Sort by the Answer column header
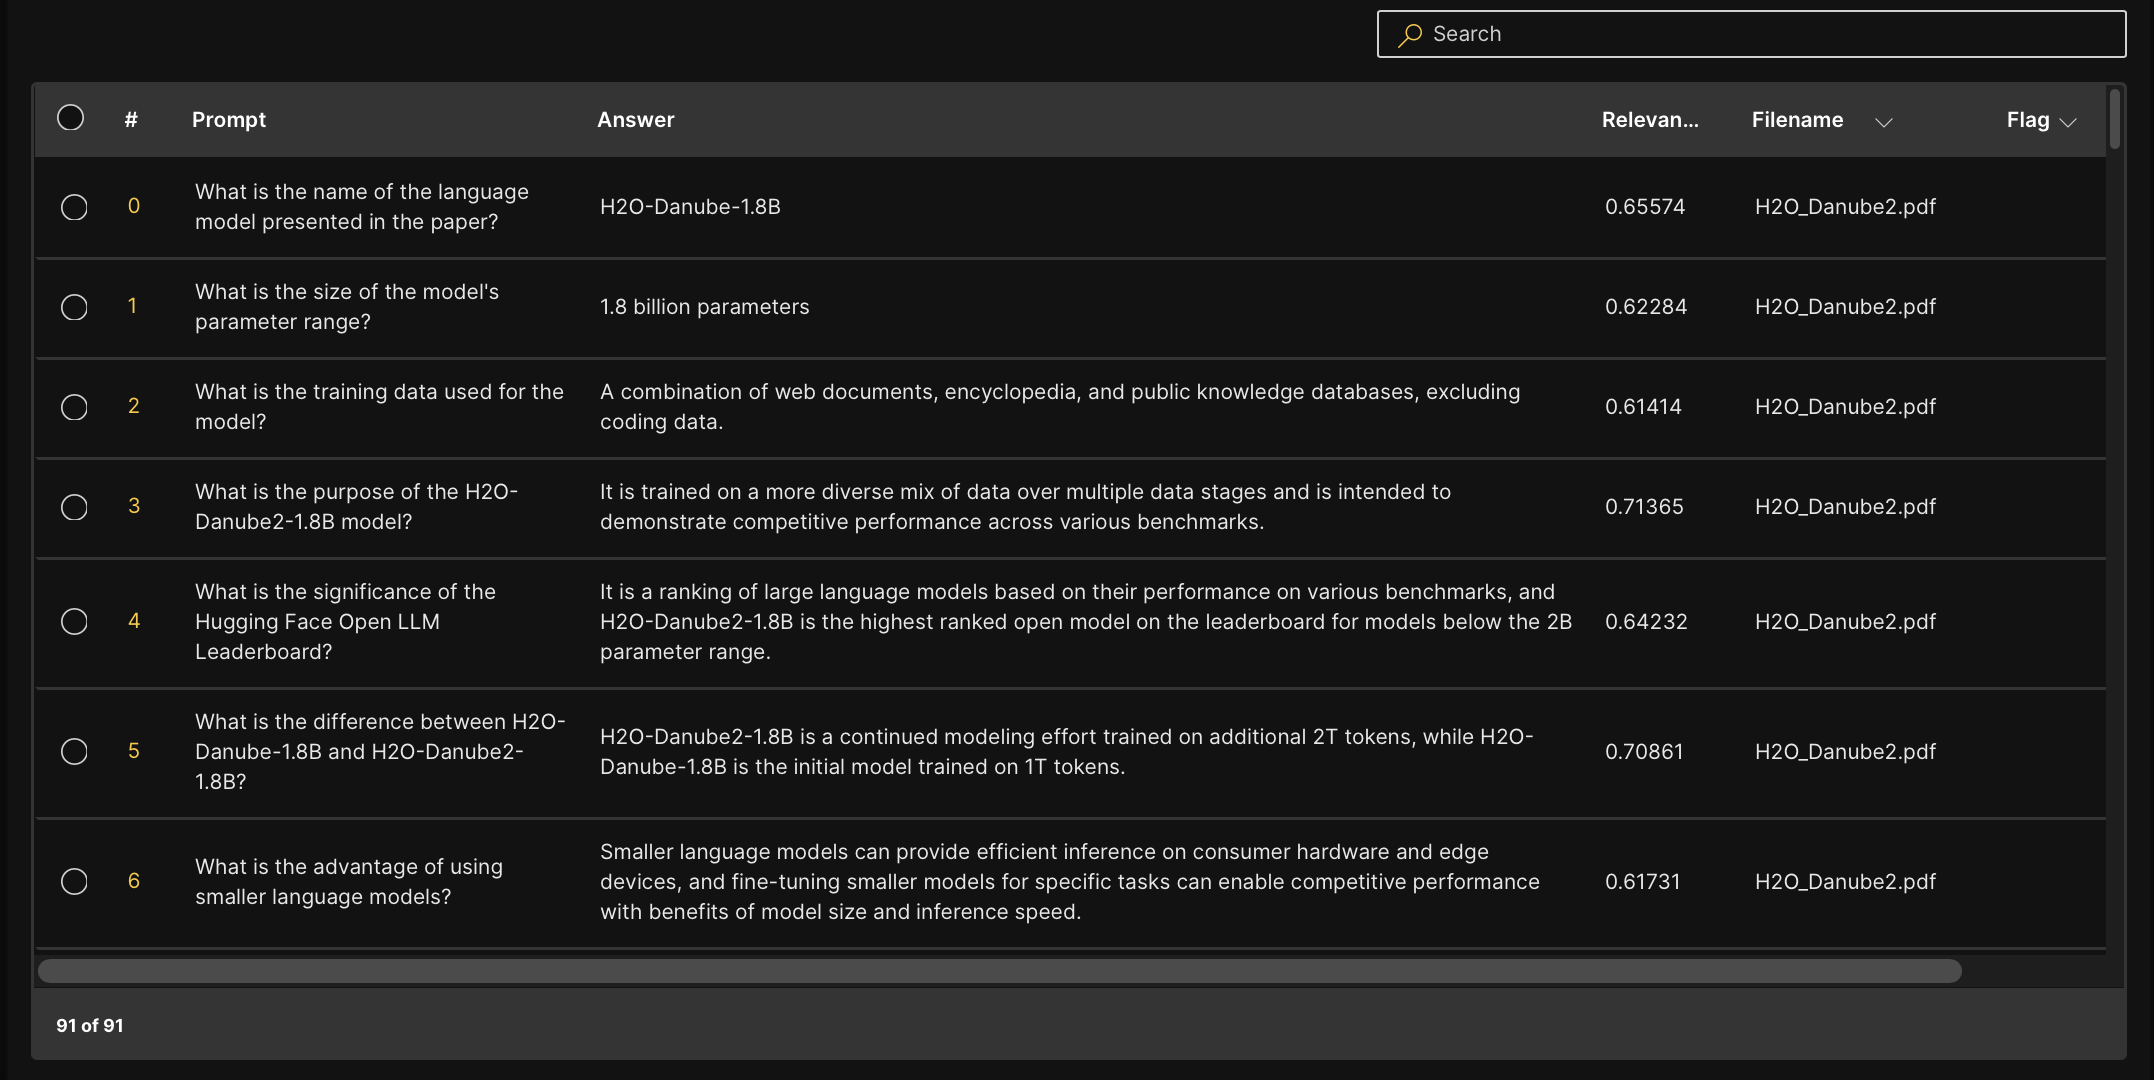 click(636, 120)
